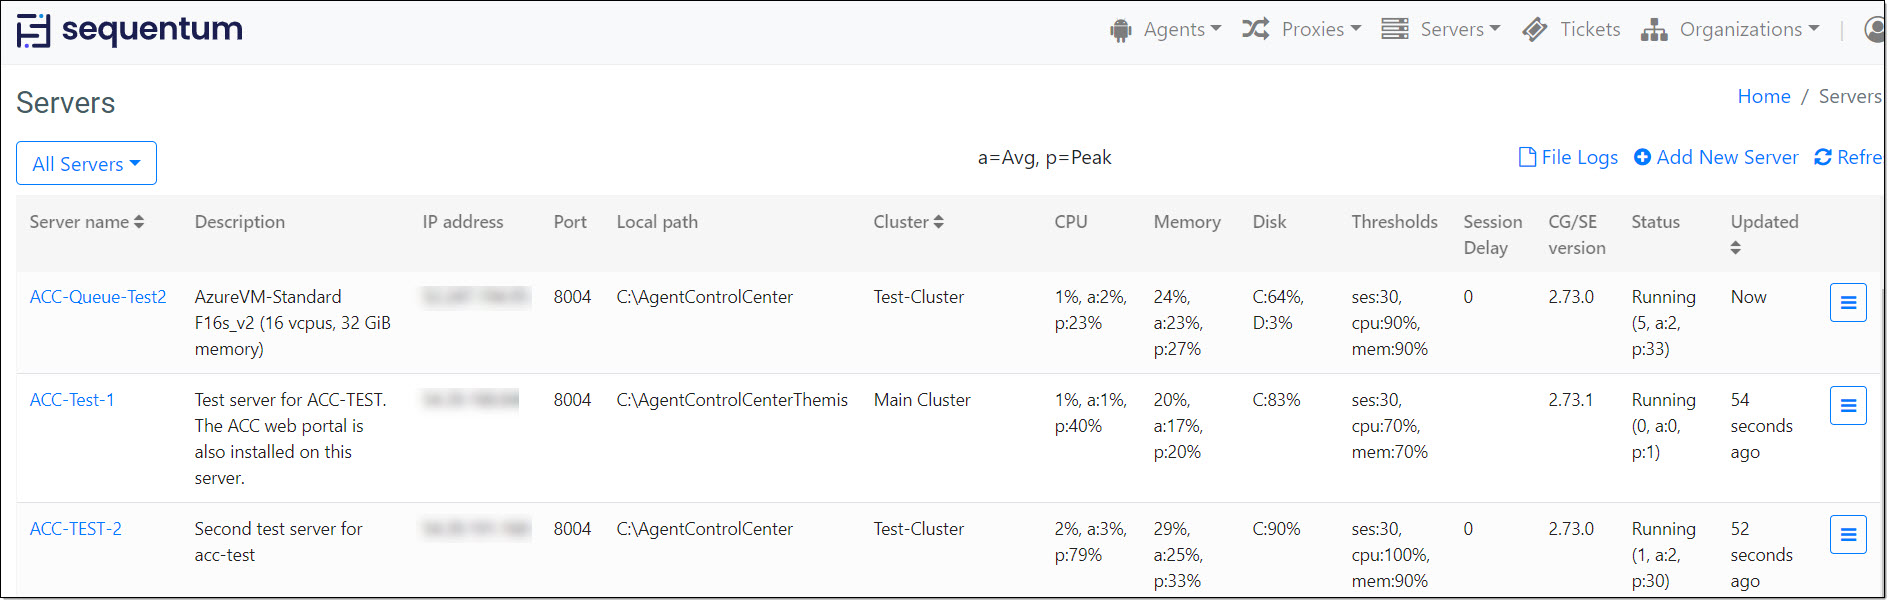The image size is (1890, 603).
Task: Click the Sequentum logo icon
Action: point(33,31)
